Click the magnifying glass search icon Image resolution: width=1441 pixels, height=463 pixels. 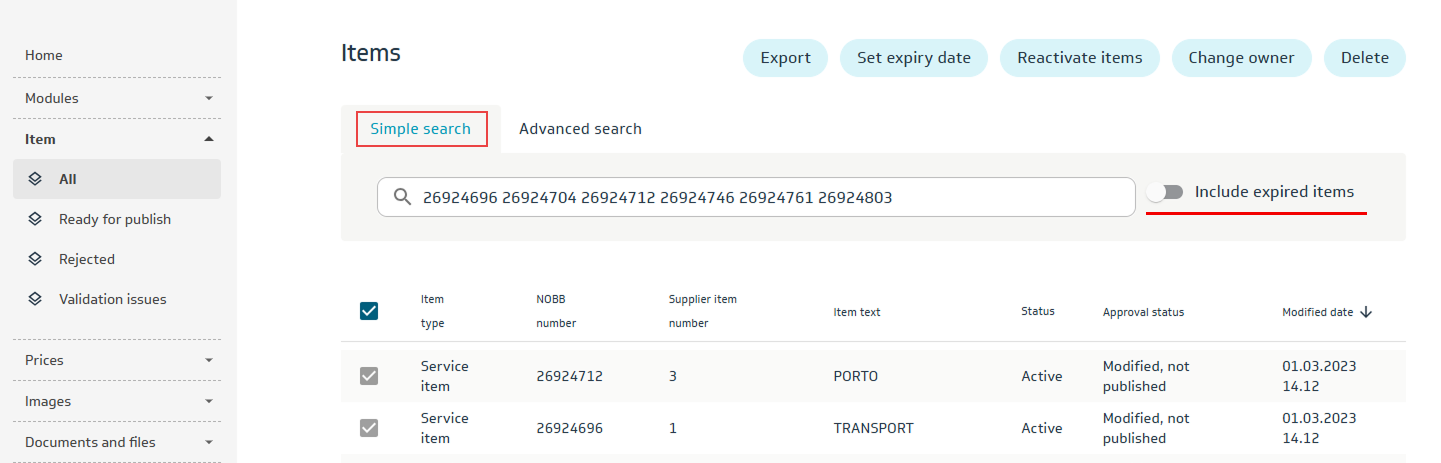[x=402, y=198]
